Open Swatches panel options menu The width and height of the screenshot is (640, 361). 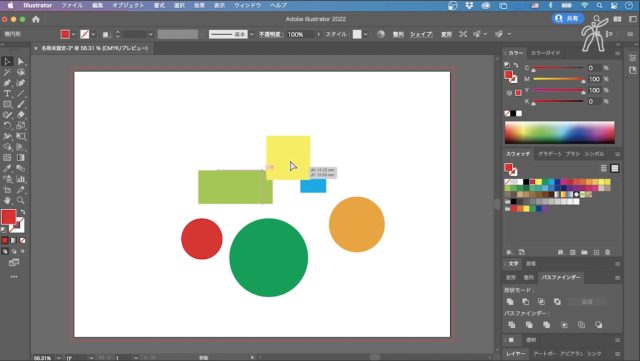[618, 154]
